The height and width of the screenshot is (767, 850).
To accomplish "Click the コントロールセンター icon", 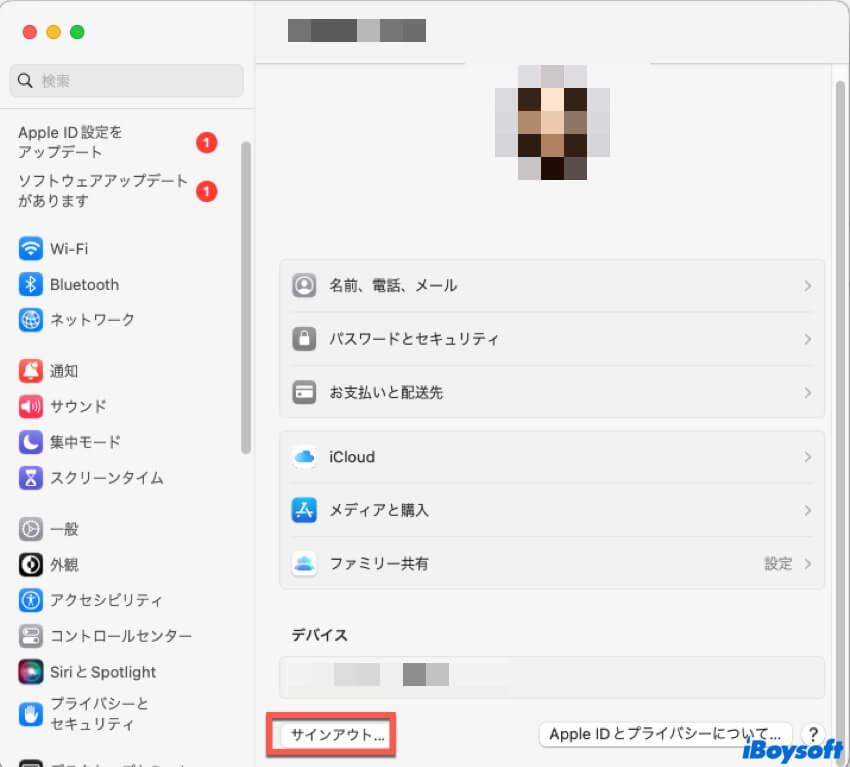I will [x=30, y=636].
